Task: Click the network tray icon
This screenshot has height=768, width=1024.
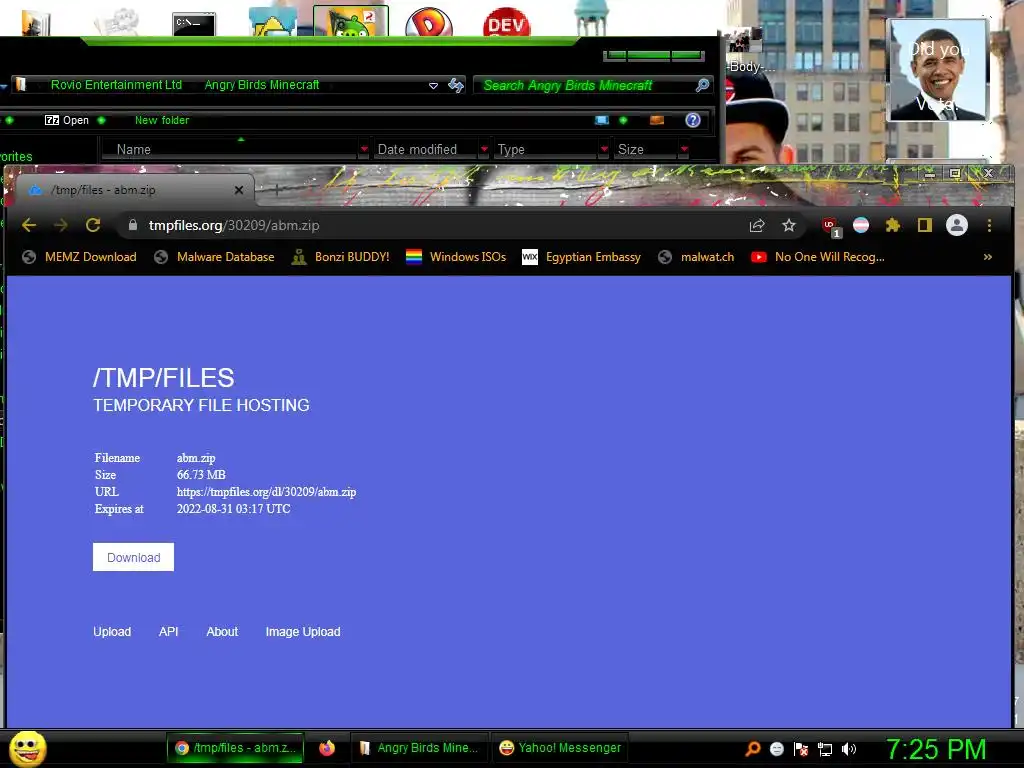Action: (825, 749)
